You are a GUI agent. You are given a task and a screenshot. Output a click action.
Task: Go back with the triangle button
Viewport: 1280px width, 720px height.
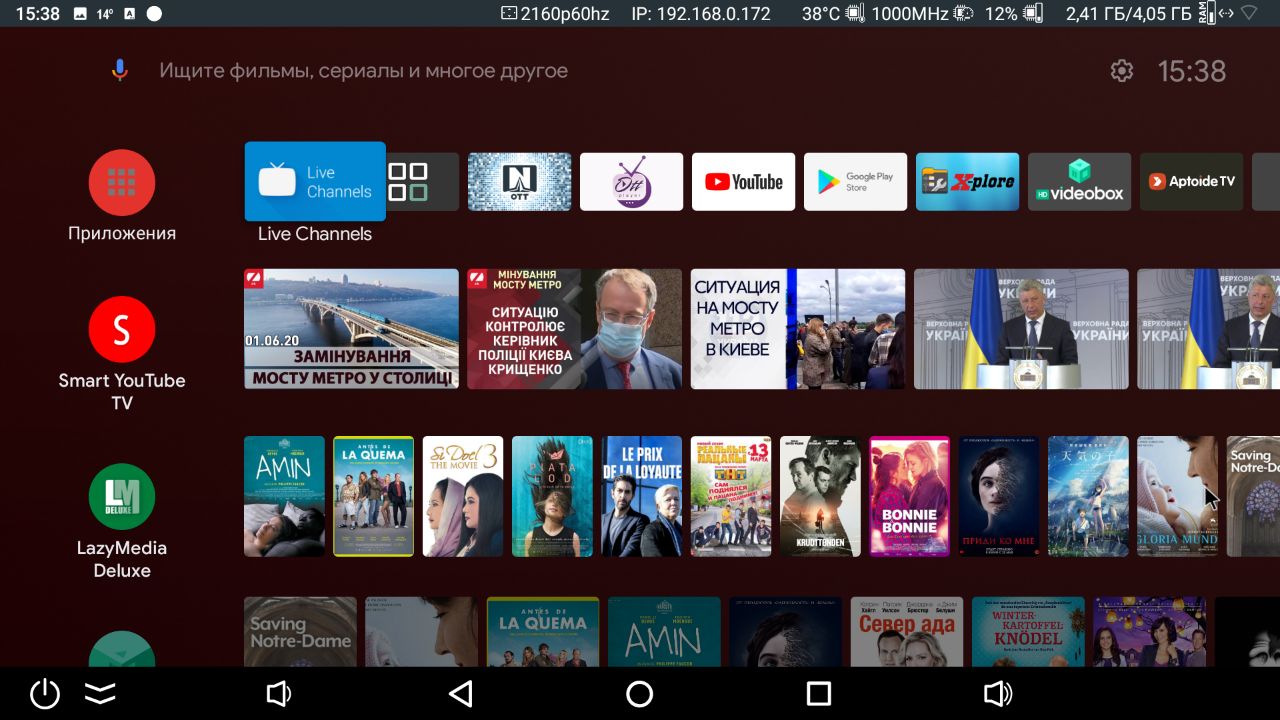coord(460,694)
